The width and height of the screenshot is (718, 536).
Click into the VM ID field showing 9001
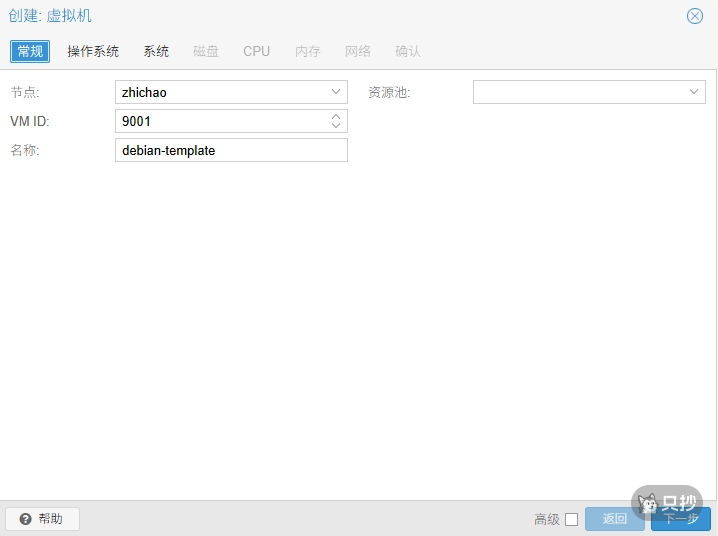220,121
